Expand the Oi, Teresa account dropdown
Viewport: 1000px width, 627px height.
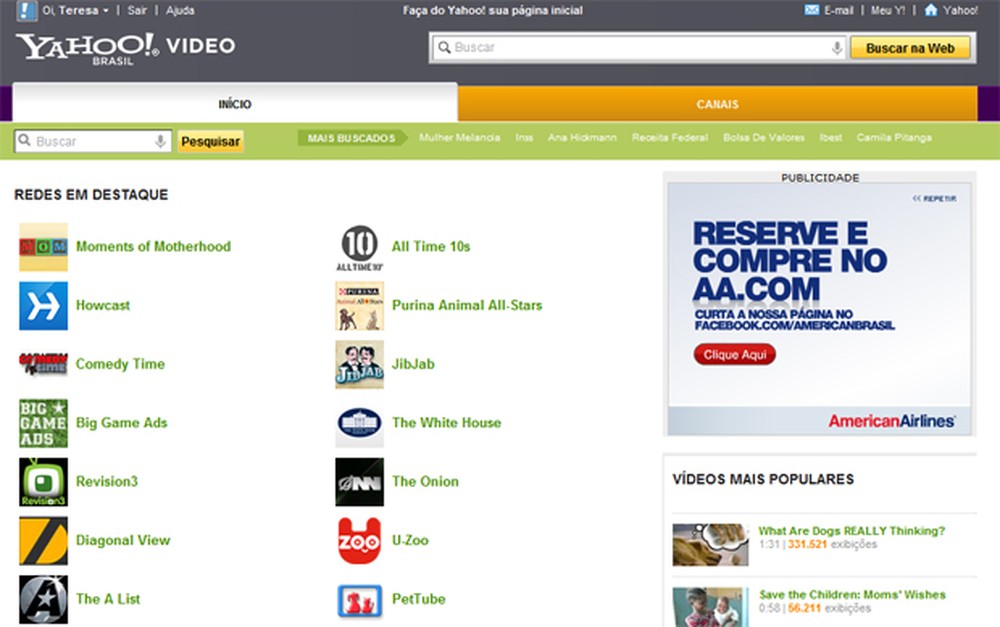(75, 10)
